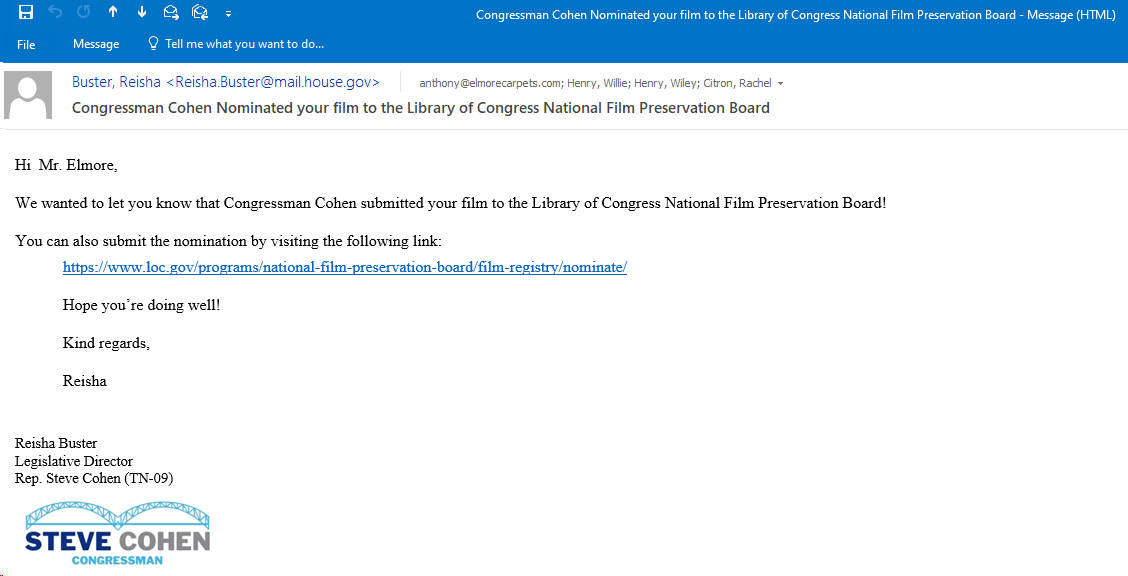Click in Tell me what you want to do field

pos(245,44)
